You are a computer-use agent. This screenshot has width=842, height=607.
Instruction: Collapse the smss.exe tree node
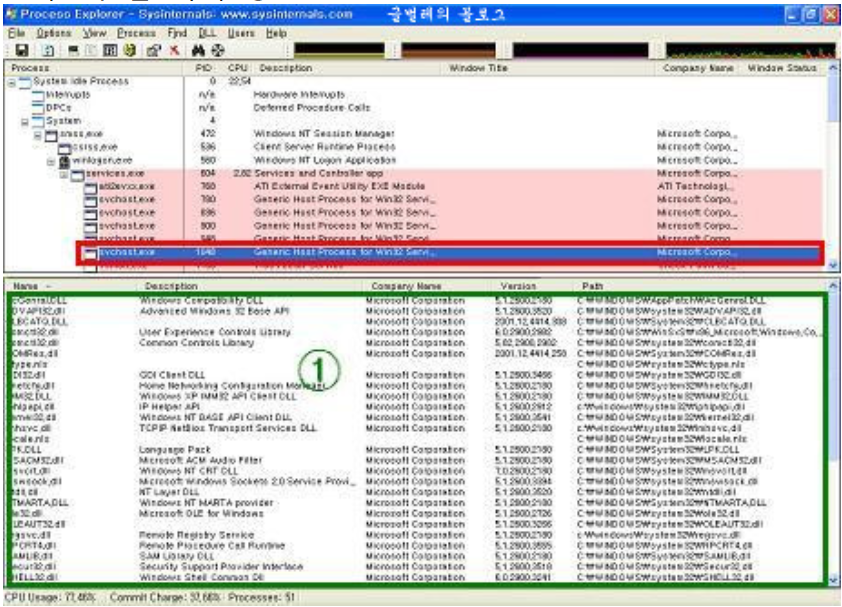(38, 135)
